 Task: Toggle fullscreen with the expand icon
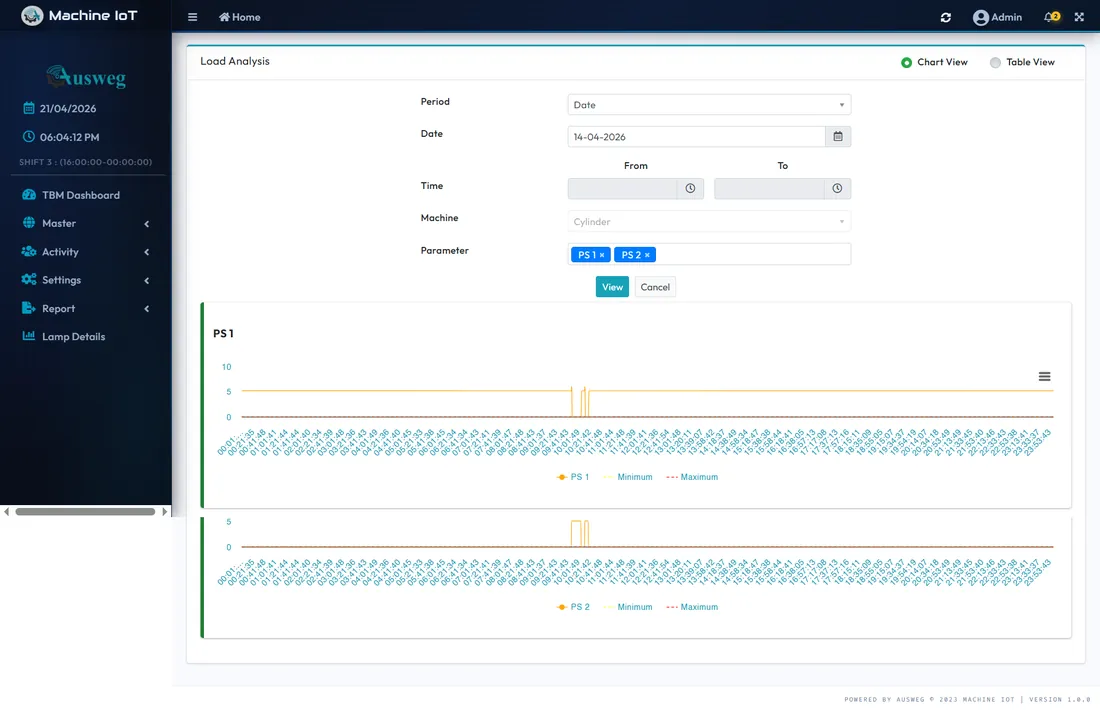click(1079, 17)
